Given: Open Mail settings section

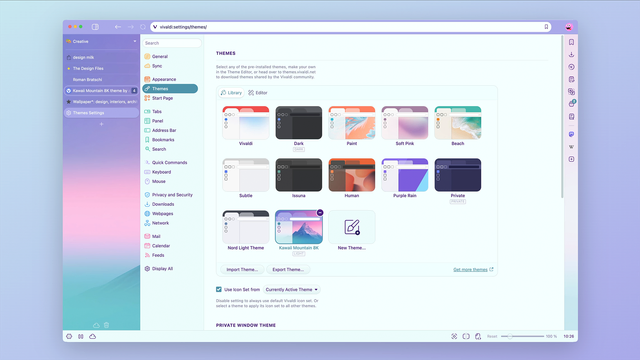Looking at the screenshot, I should tap(152, 236).
